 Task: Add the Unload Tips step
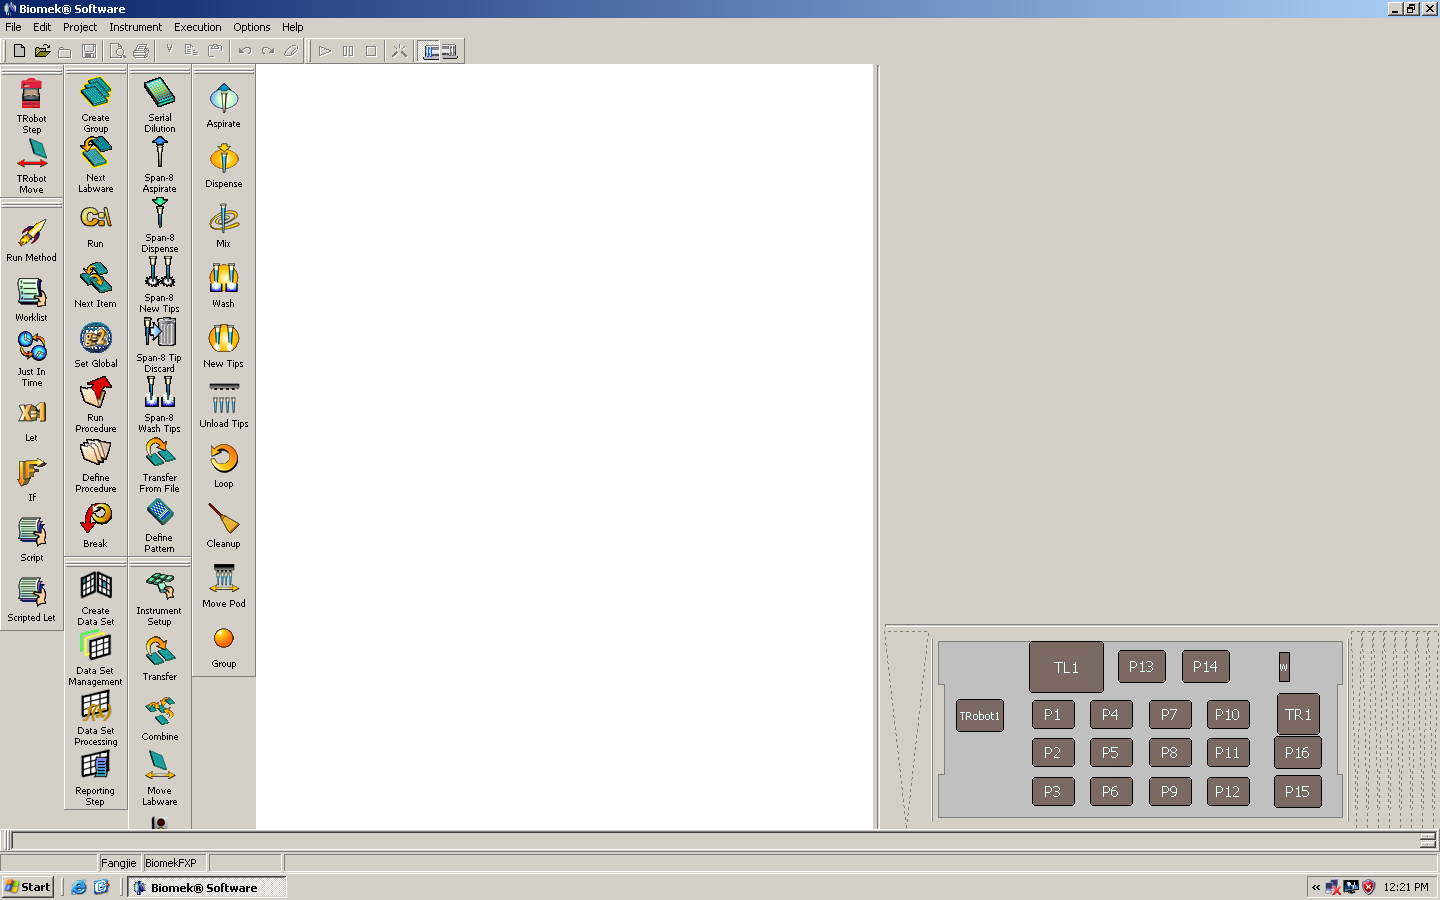pyautogui.click(x=223, y=405)
